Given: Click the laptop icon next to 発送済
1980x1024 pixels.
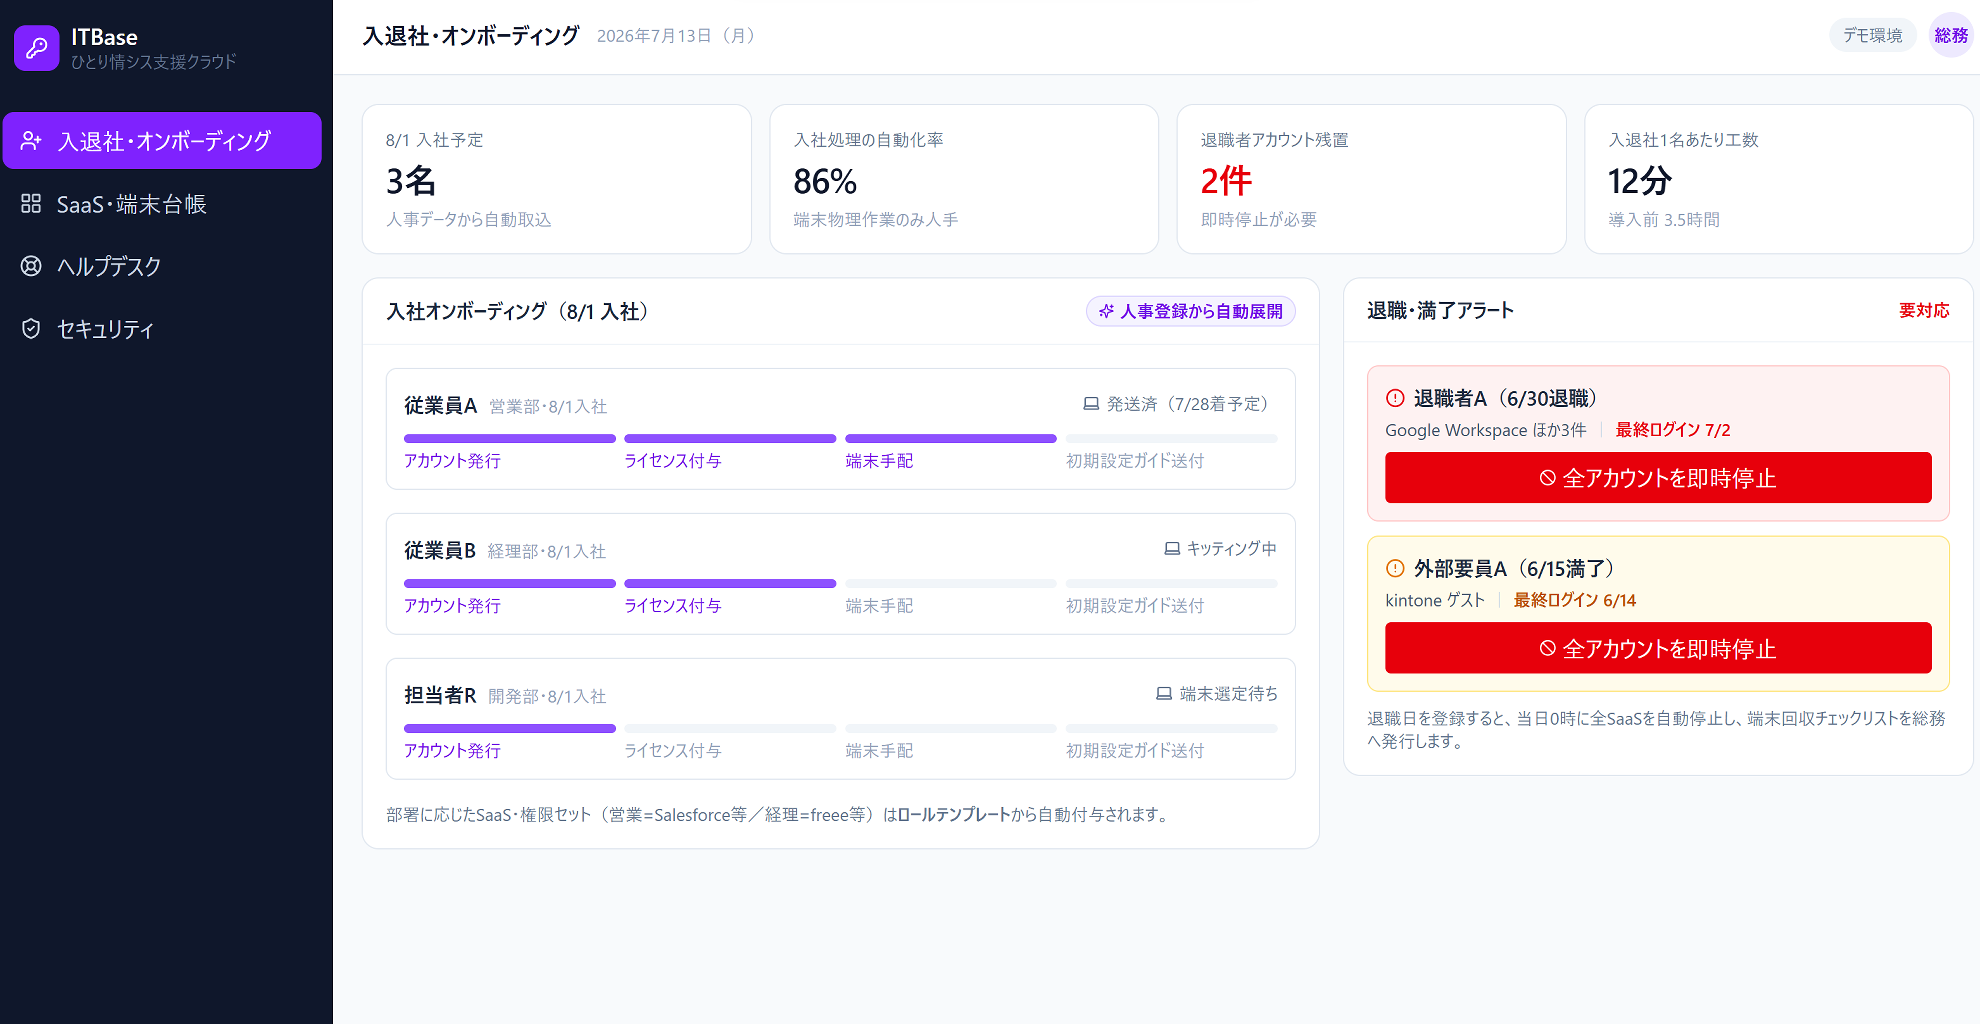Looking at the screenshot, I should pyautogui.click(x=1091, y=404).
